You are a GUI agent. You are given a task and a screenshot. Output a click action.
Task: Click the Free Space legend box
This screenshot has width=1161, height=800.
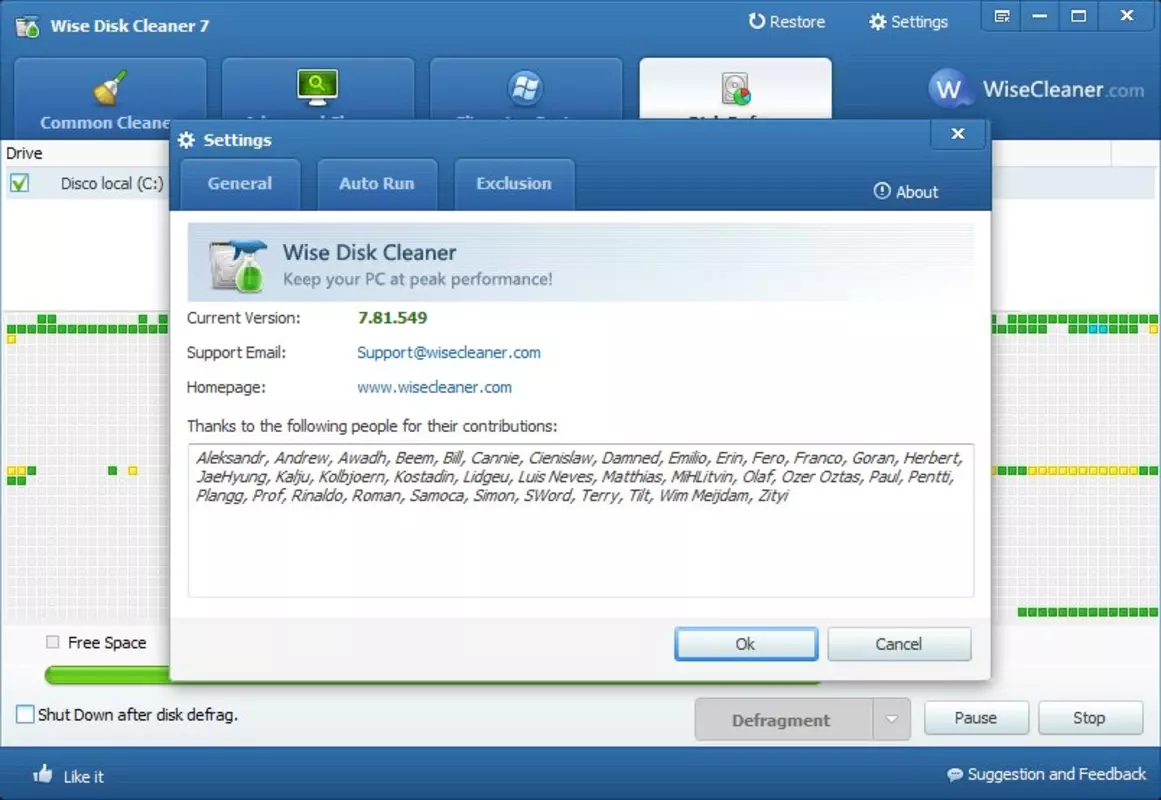pyautogui.click(x=53, y=641)
